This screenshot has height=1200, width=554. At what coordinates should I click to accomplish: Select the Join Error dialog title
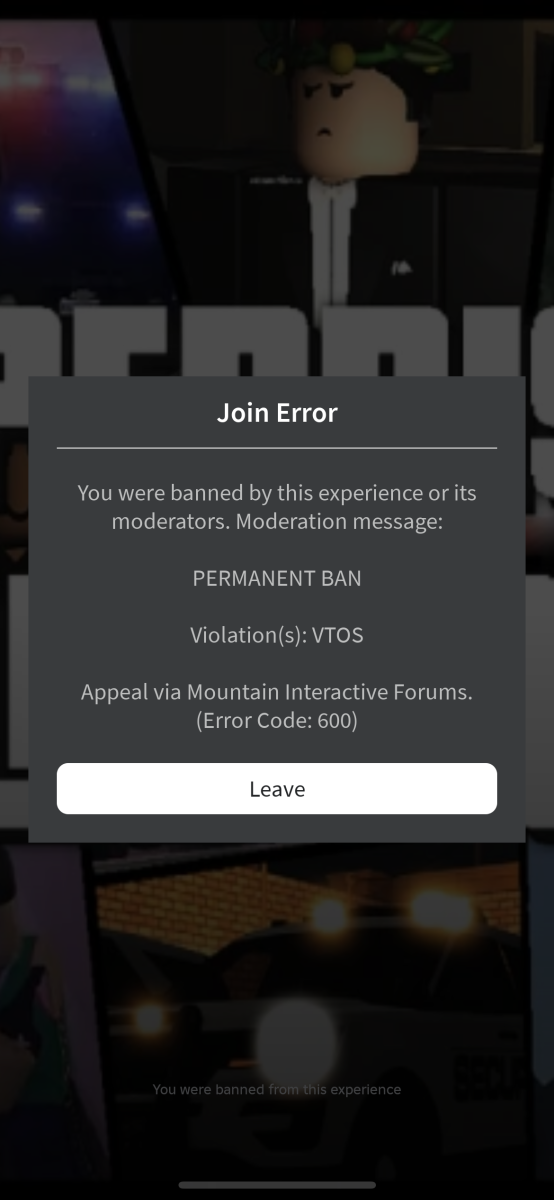[x=277, y=412]
